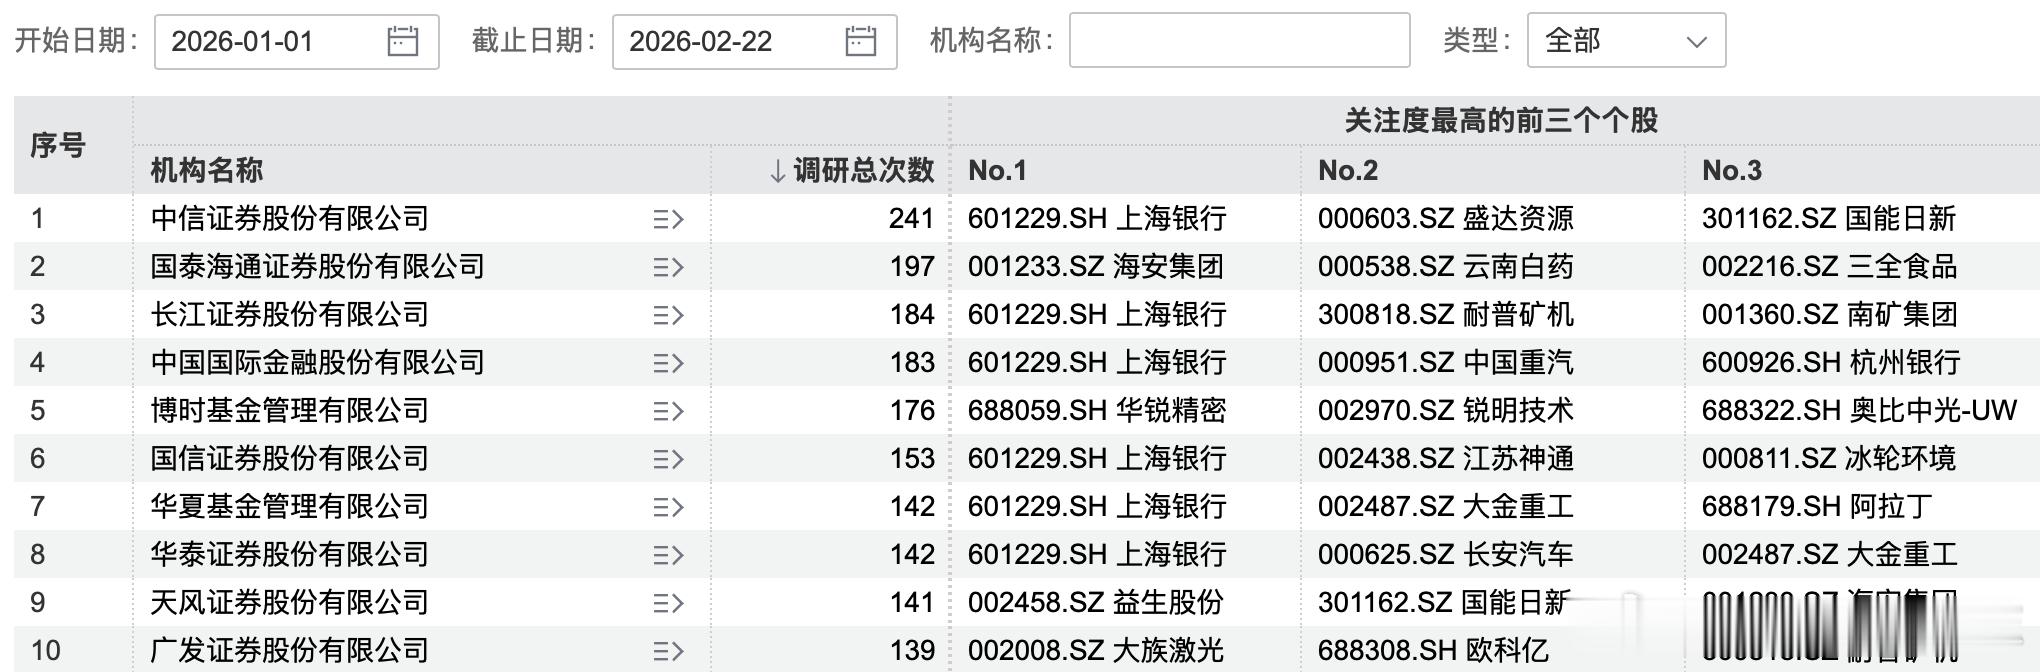The image size is (2040, 672).
Task: Open details icon for 华夏基金管理有限公司
Action: tap(668, 507)
